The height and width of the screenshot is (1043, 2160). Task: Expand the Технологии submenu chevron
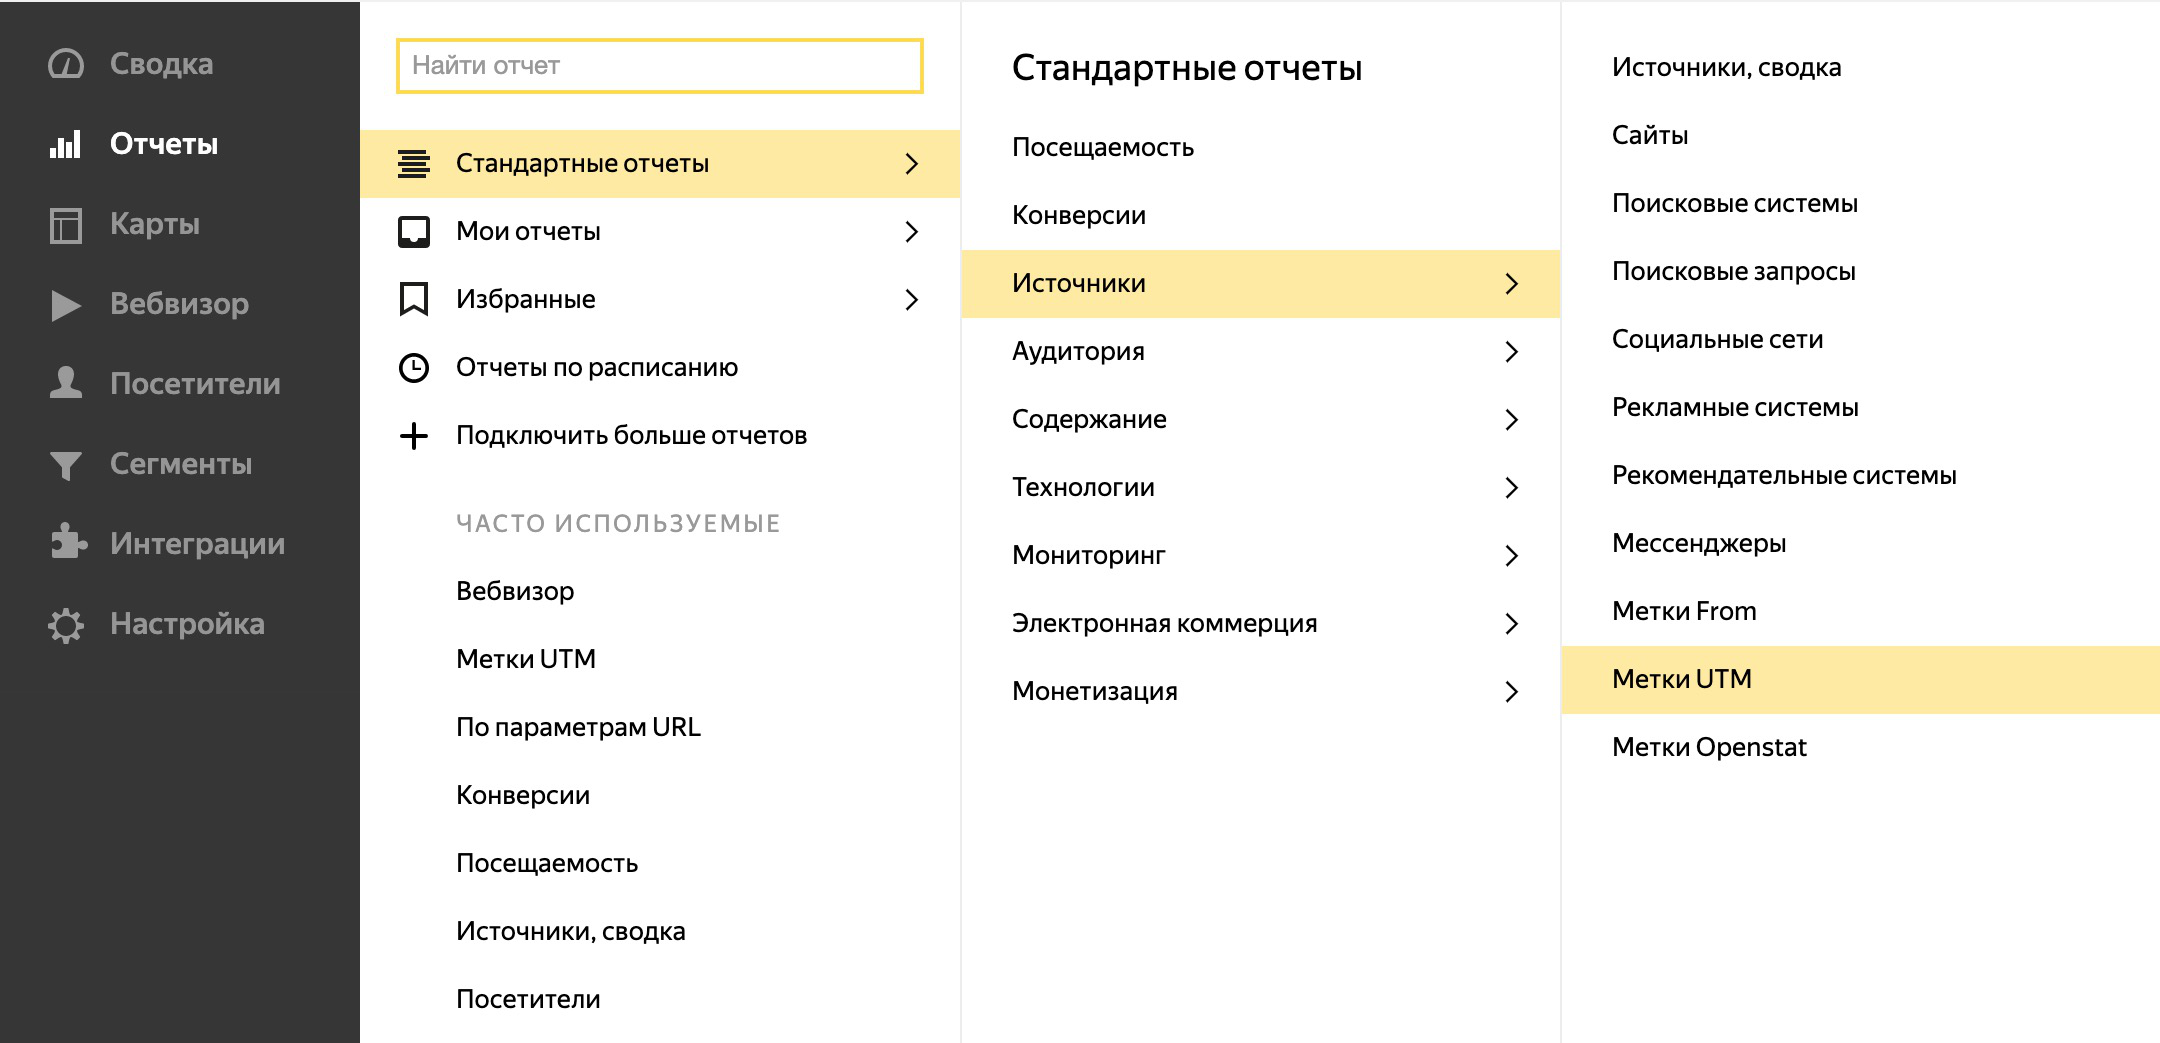pyautogui.click(x=1511, y=488)
